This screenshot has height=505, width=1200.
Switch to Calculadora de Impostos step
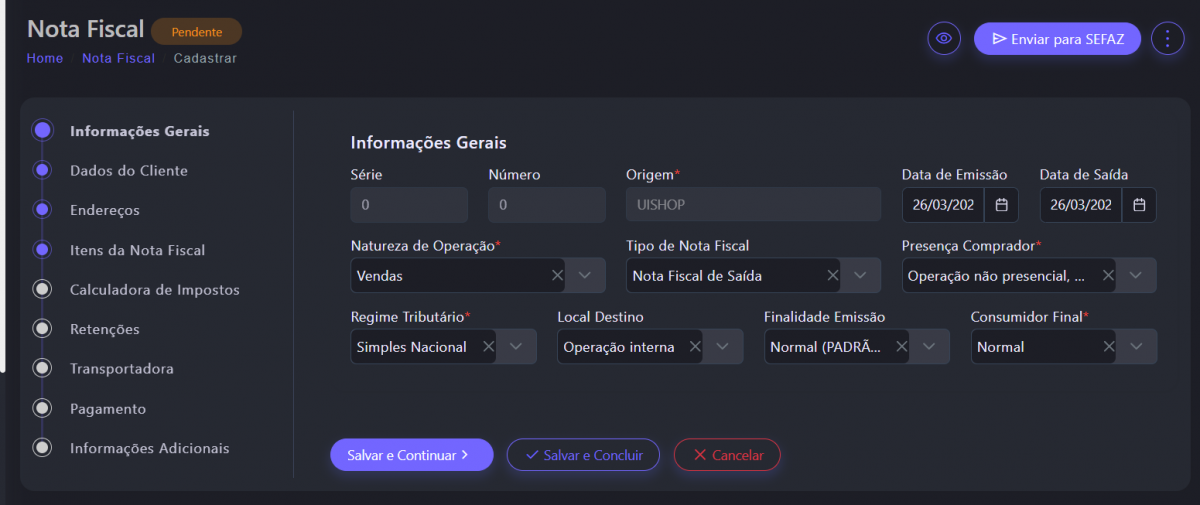154,290
